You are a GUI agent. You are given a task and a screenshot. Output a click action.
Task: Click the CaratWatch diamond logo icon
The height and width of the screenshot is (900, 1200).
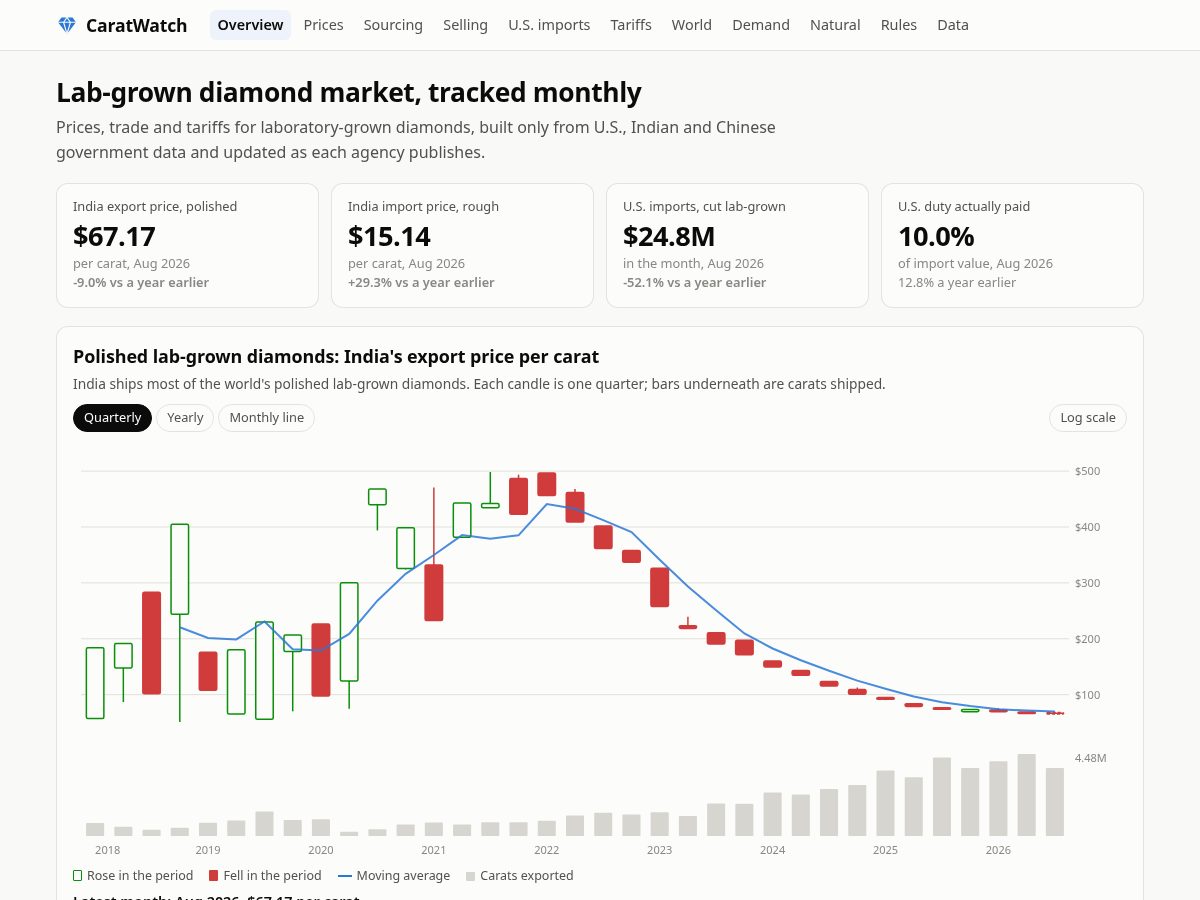[67, 25]
